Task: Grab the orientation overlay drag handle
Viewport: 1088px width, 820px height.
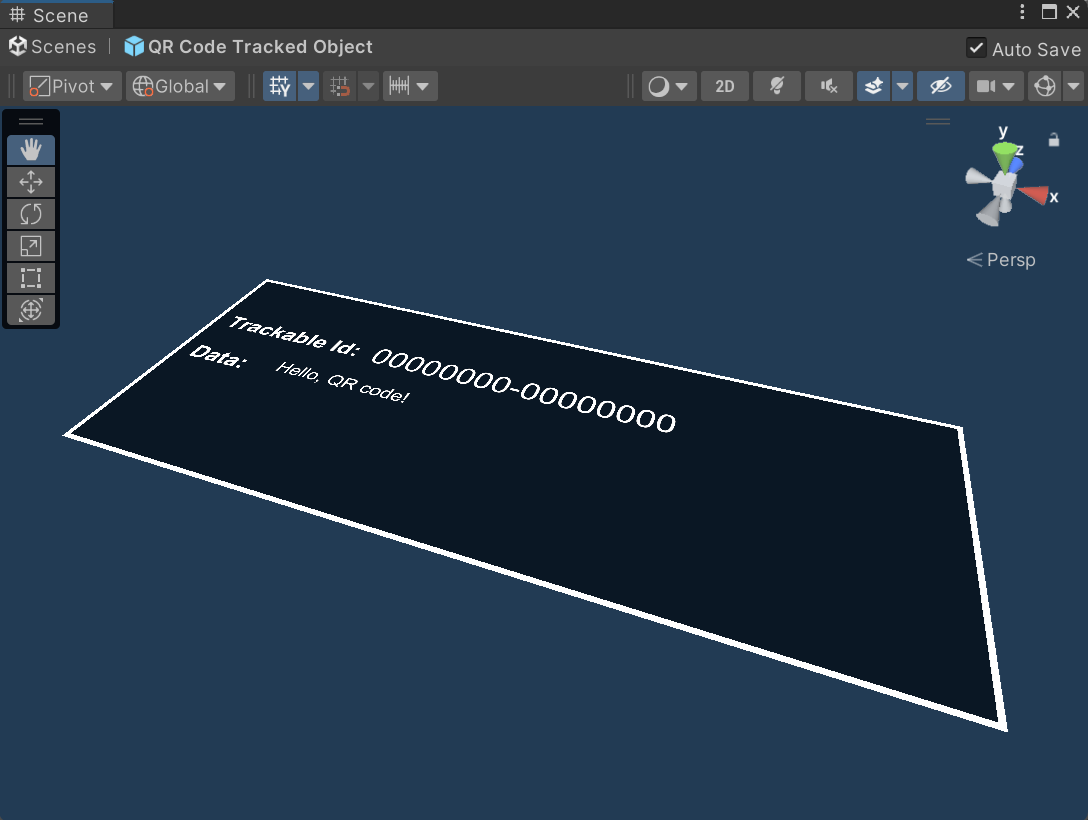Action: coord(938,121)
